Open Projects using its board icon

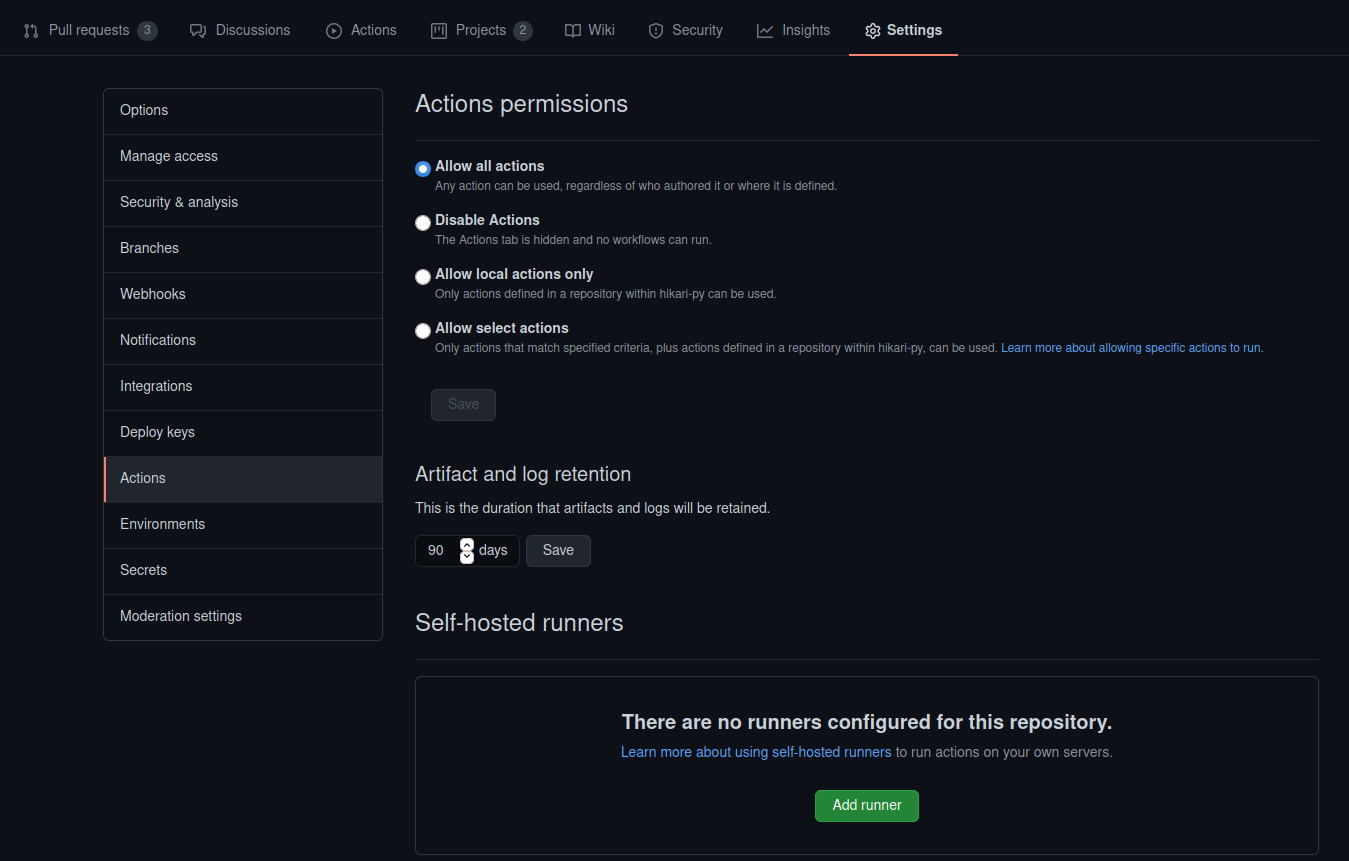(439, 30)
